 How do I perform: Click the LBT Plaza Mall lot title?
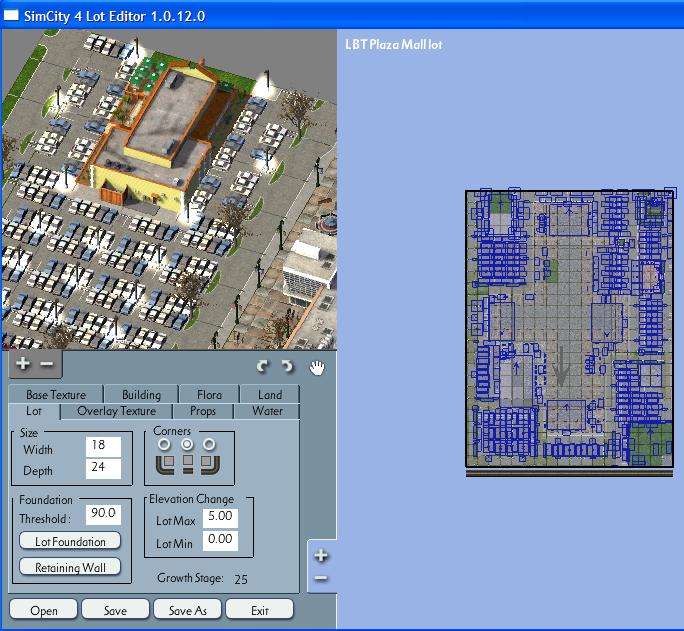(393, 44)
